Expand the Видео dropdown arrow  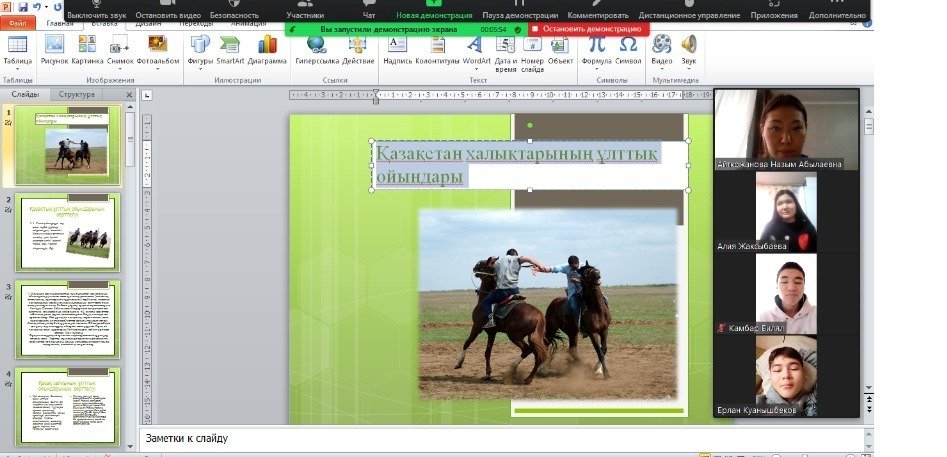tap(662, 69)
